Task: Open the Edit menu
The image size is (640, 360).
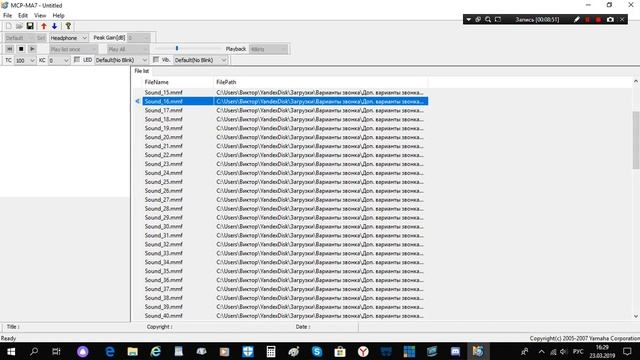Action: [23, 16]
